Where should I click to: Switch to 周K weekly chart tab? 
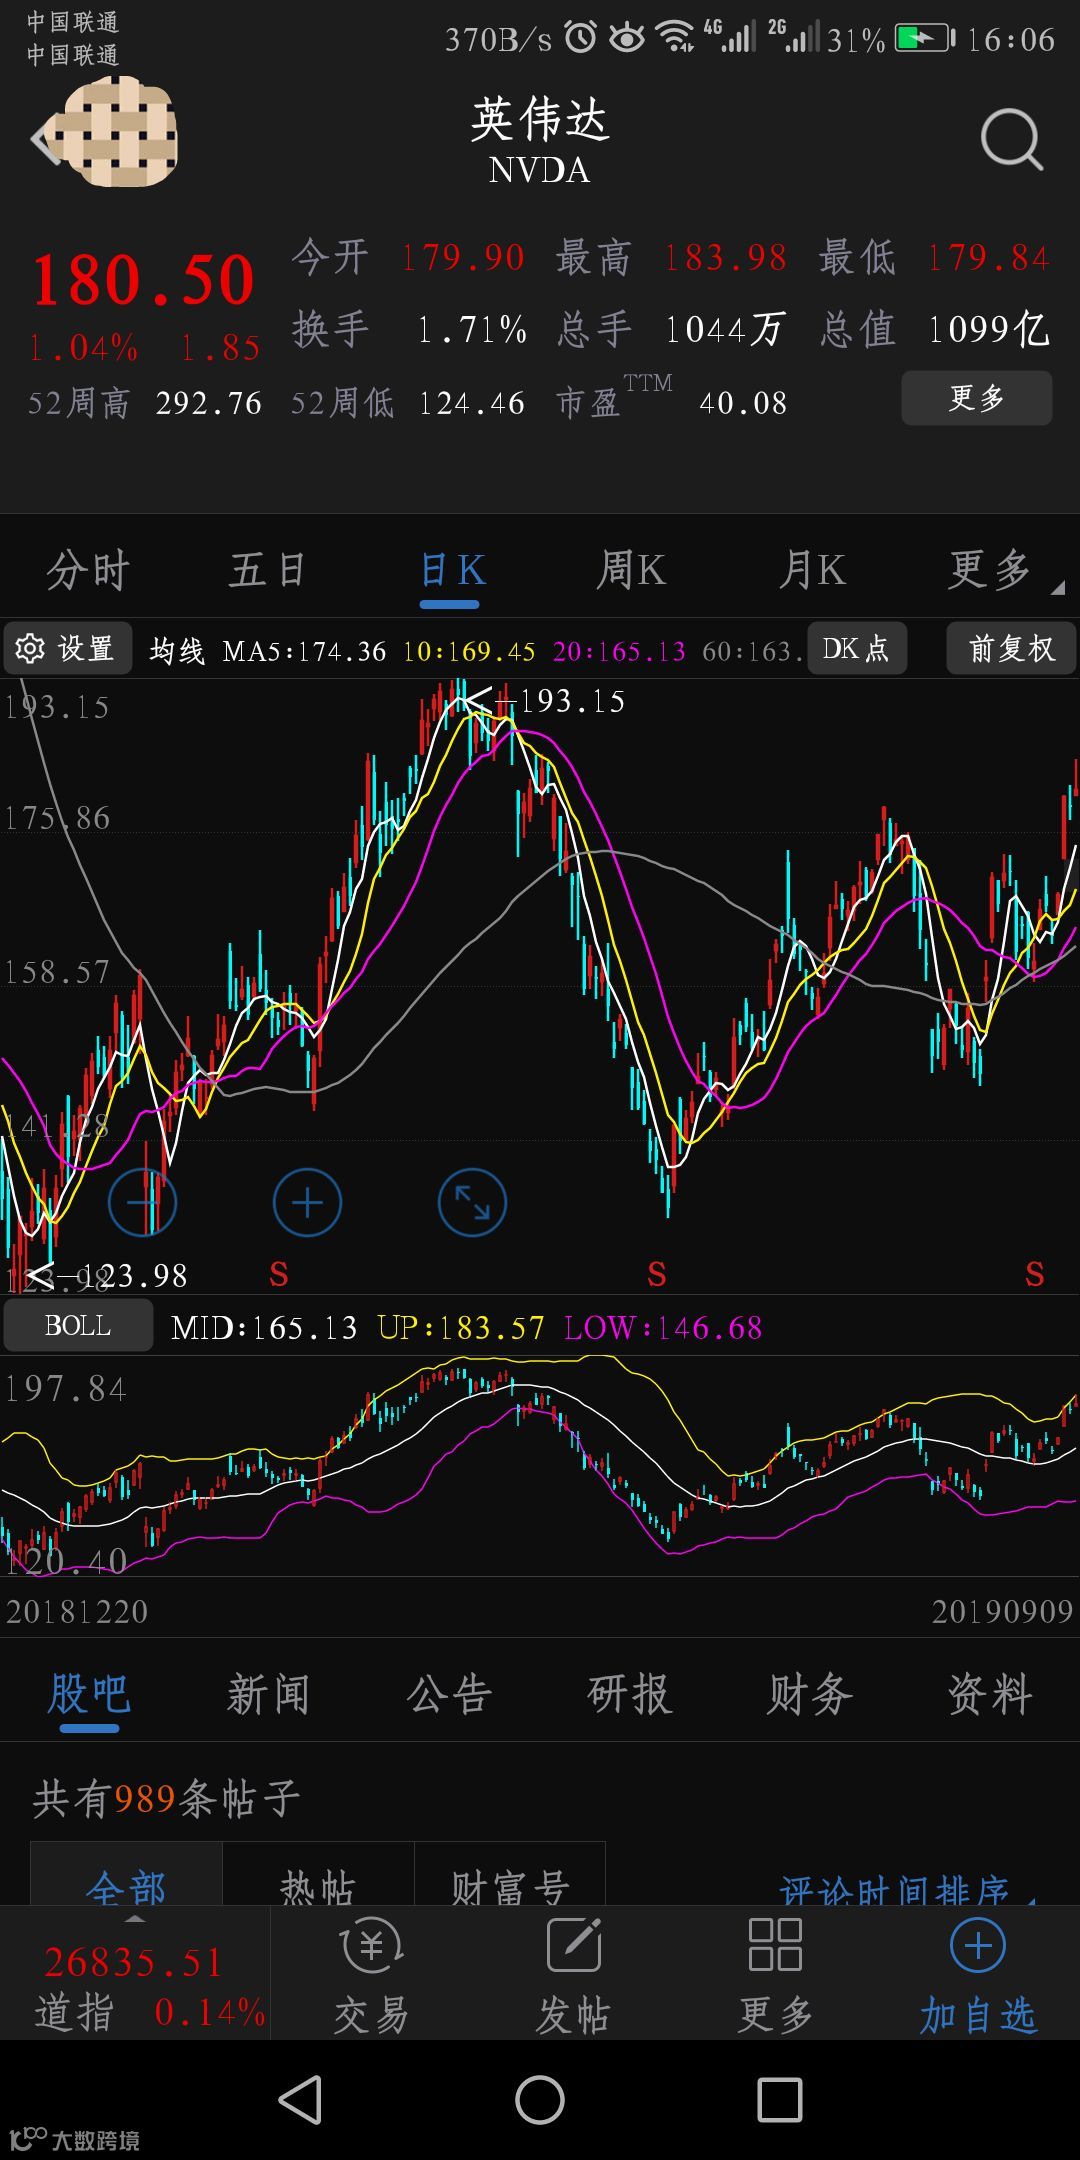[631, 571]
